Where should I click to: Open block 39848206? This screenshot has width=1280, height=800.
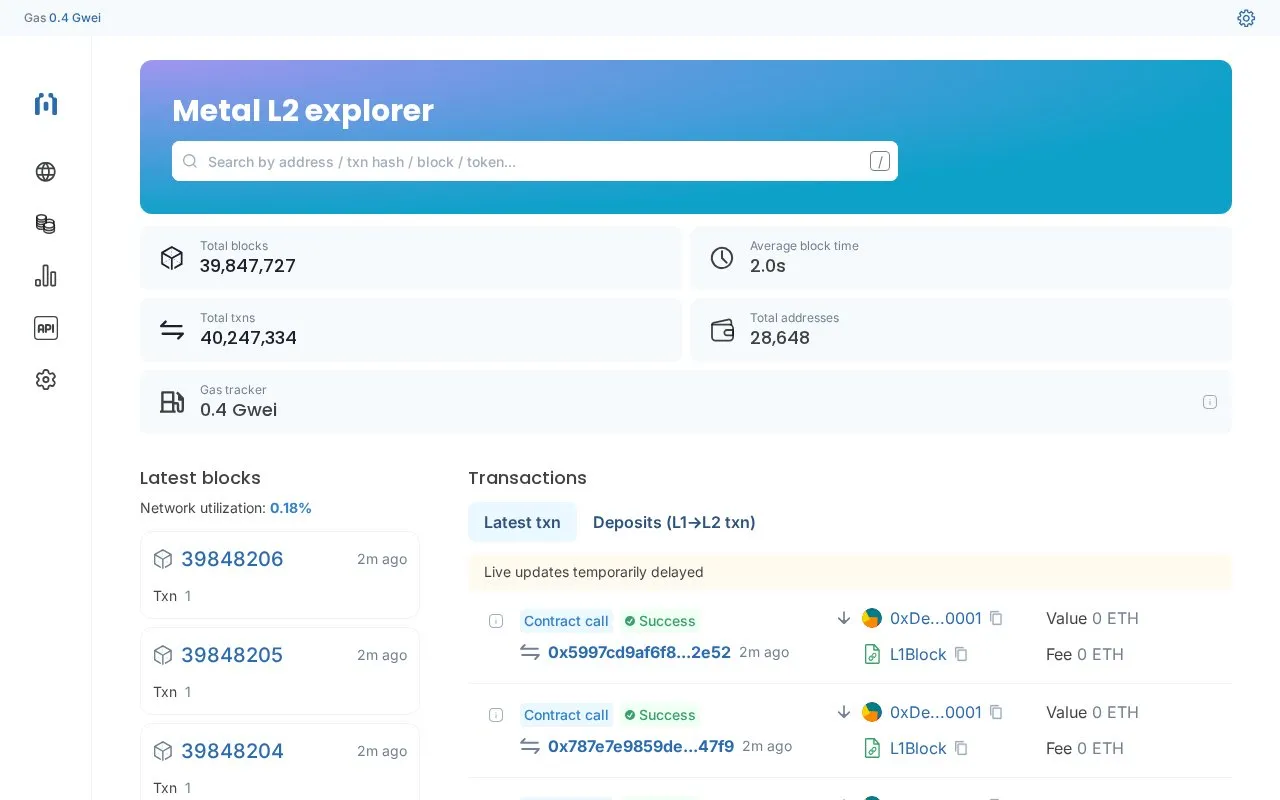[x=232, y=559]
